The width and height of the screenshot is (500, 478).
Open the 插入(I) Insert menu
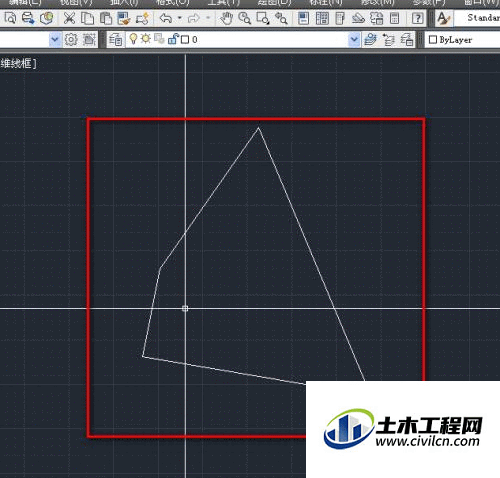pyautogui.click(x=124, y=3)
